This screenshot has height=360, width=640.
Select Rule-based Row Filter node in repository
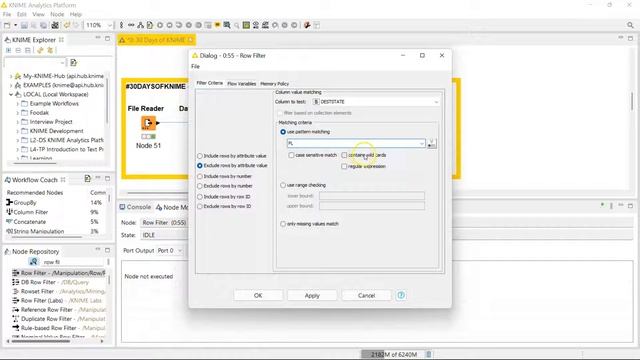tap(59, 328)
